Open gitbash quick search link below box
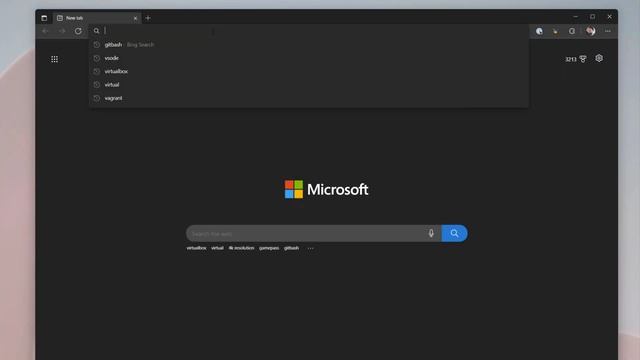 [291, 248]
